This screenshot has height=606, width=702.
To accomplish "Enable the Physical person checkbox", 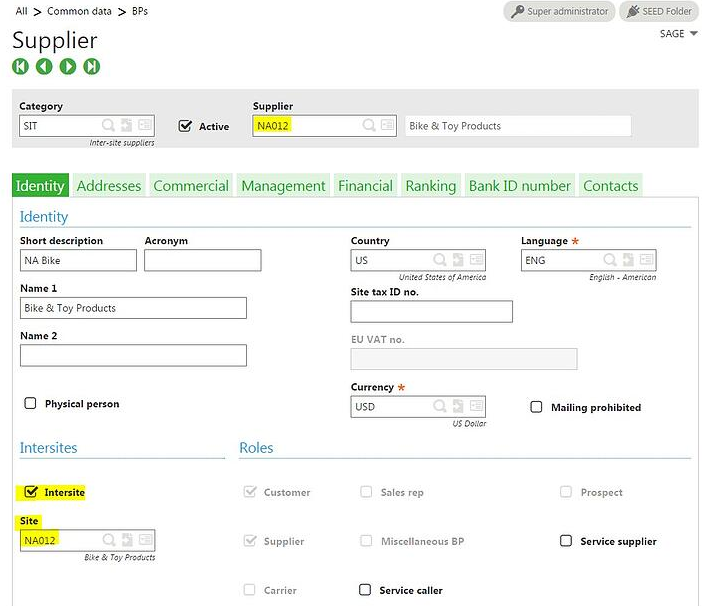I will (31, 404).
